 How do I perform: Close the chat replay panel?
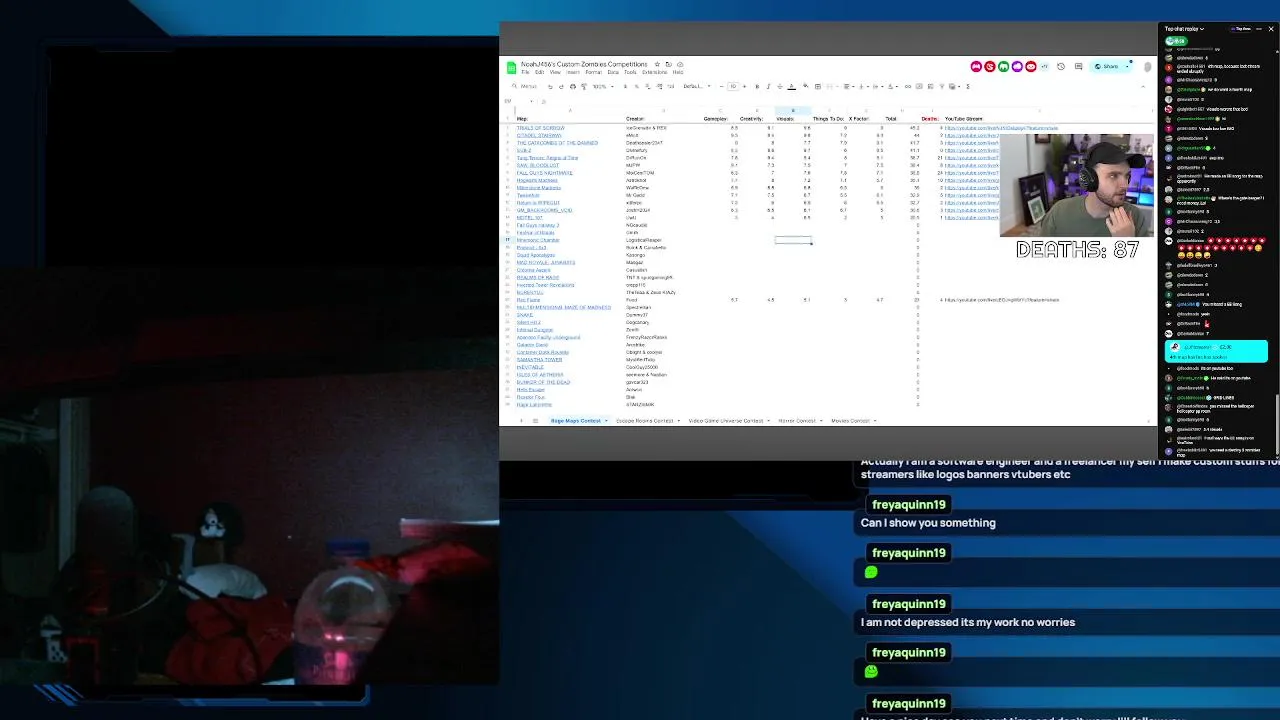pyautogui.click(x=1271, y=29)
